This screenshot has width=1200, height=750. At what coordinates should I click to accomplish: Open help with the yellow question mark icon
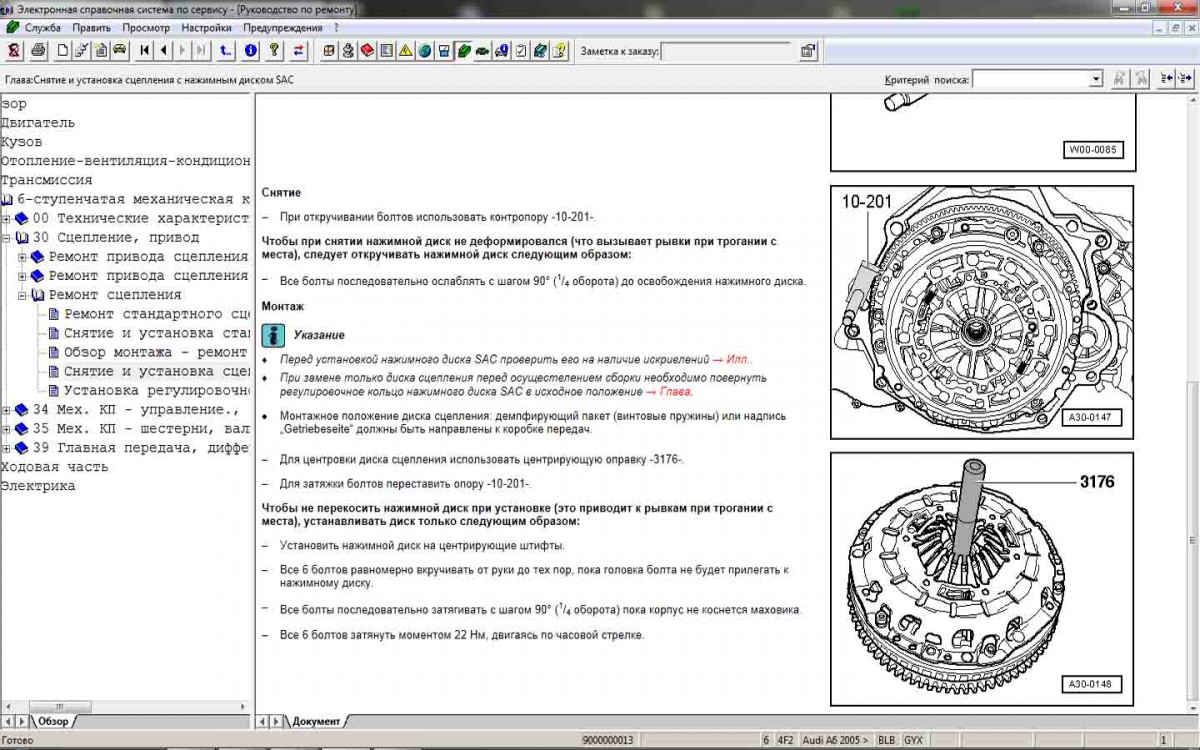pos(273,50)
